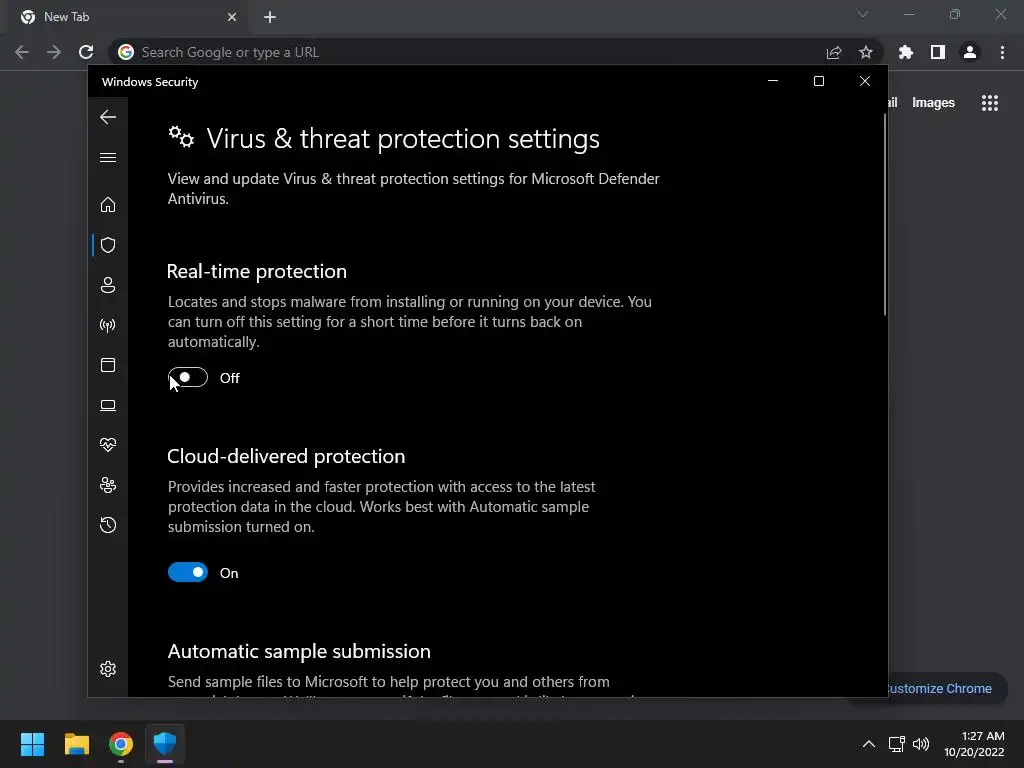Open network status tray icon
Image resolution: width=1024 pixels, height=768 pixels.
click(897, 744)
